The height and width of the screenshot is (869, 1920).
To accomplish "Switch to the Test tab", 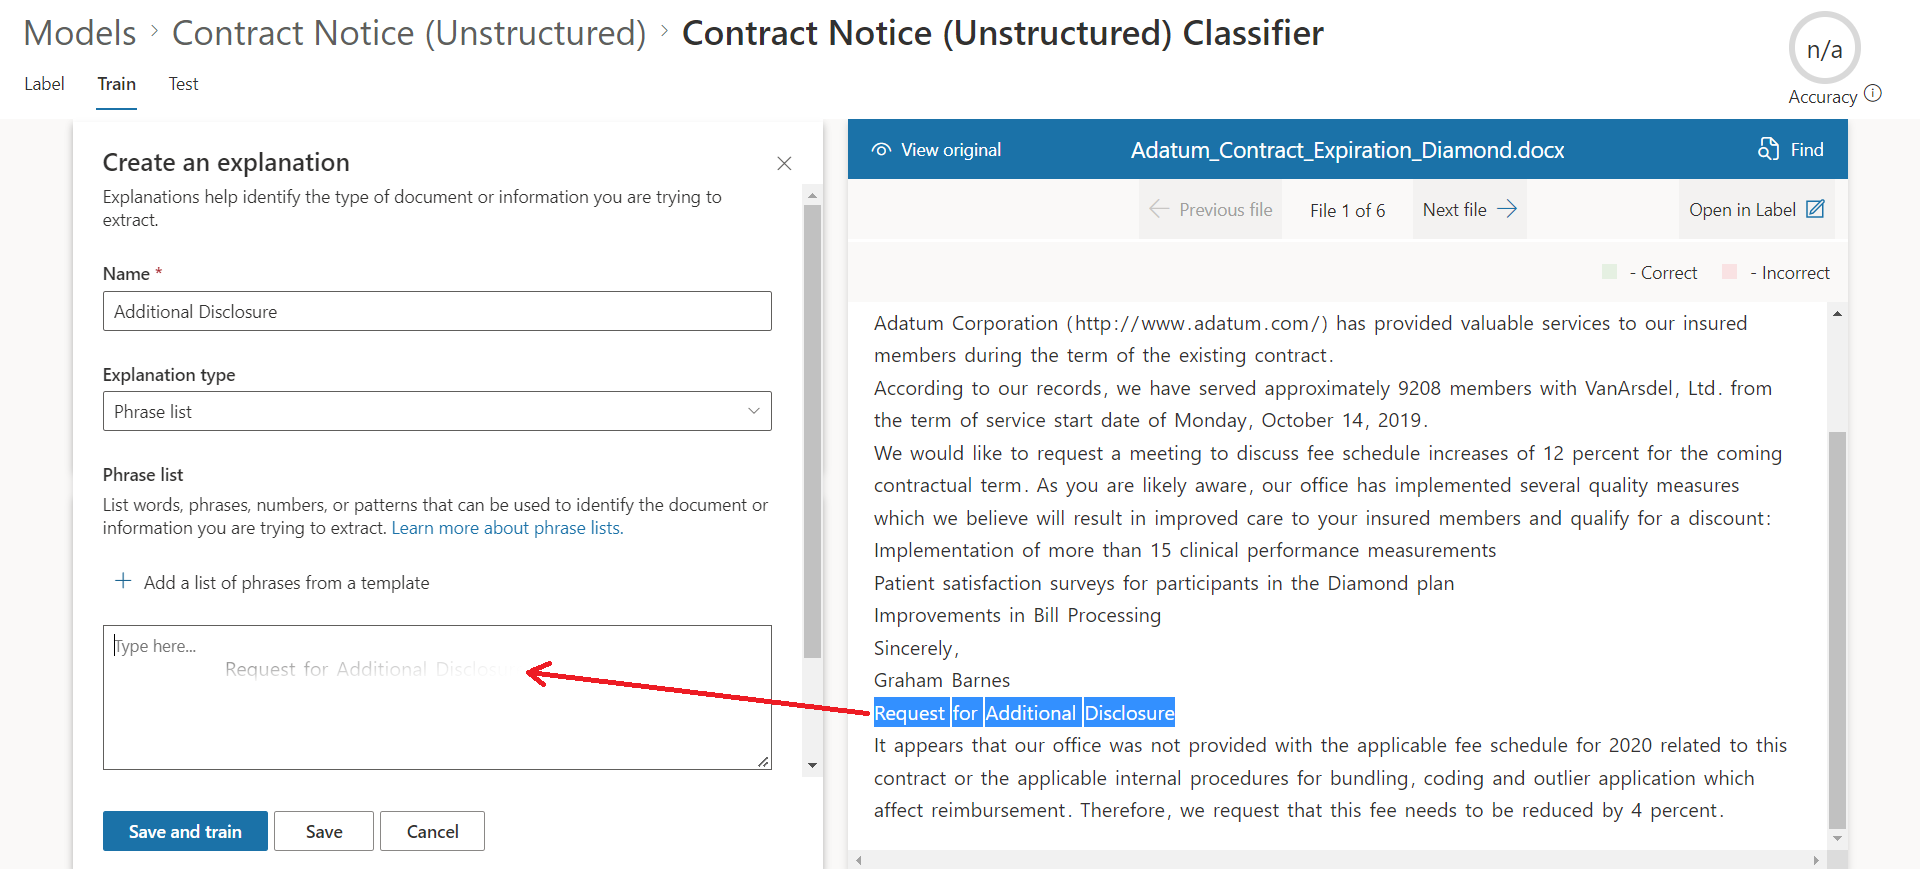I will (183, 84).
